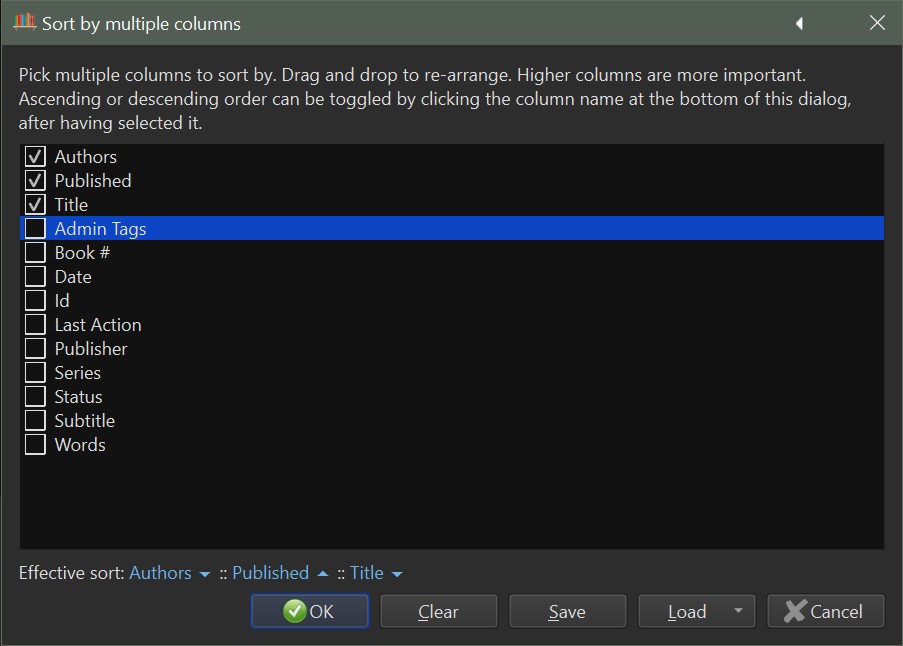Tick the Publisher column checkbox
This screenshot has width=903, height=646.
35,349
